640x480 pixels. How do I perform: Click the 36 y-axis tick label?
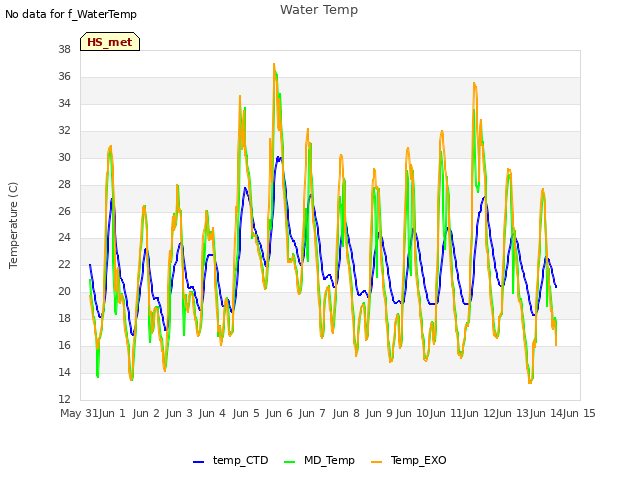point(64,76)
